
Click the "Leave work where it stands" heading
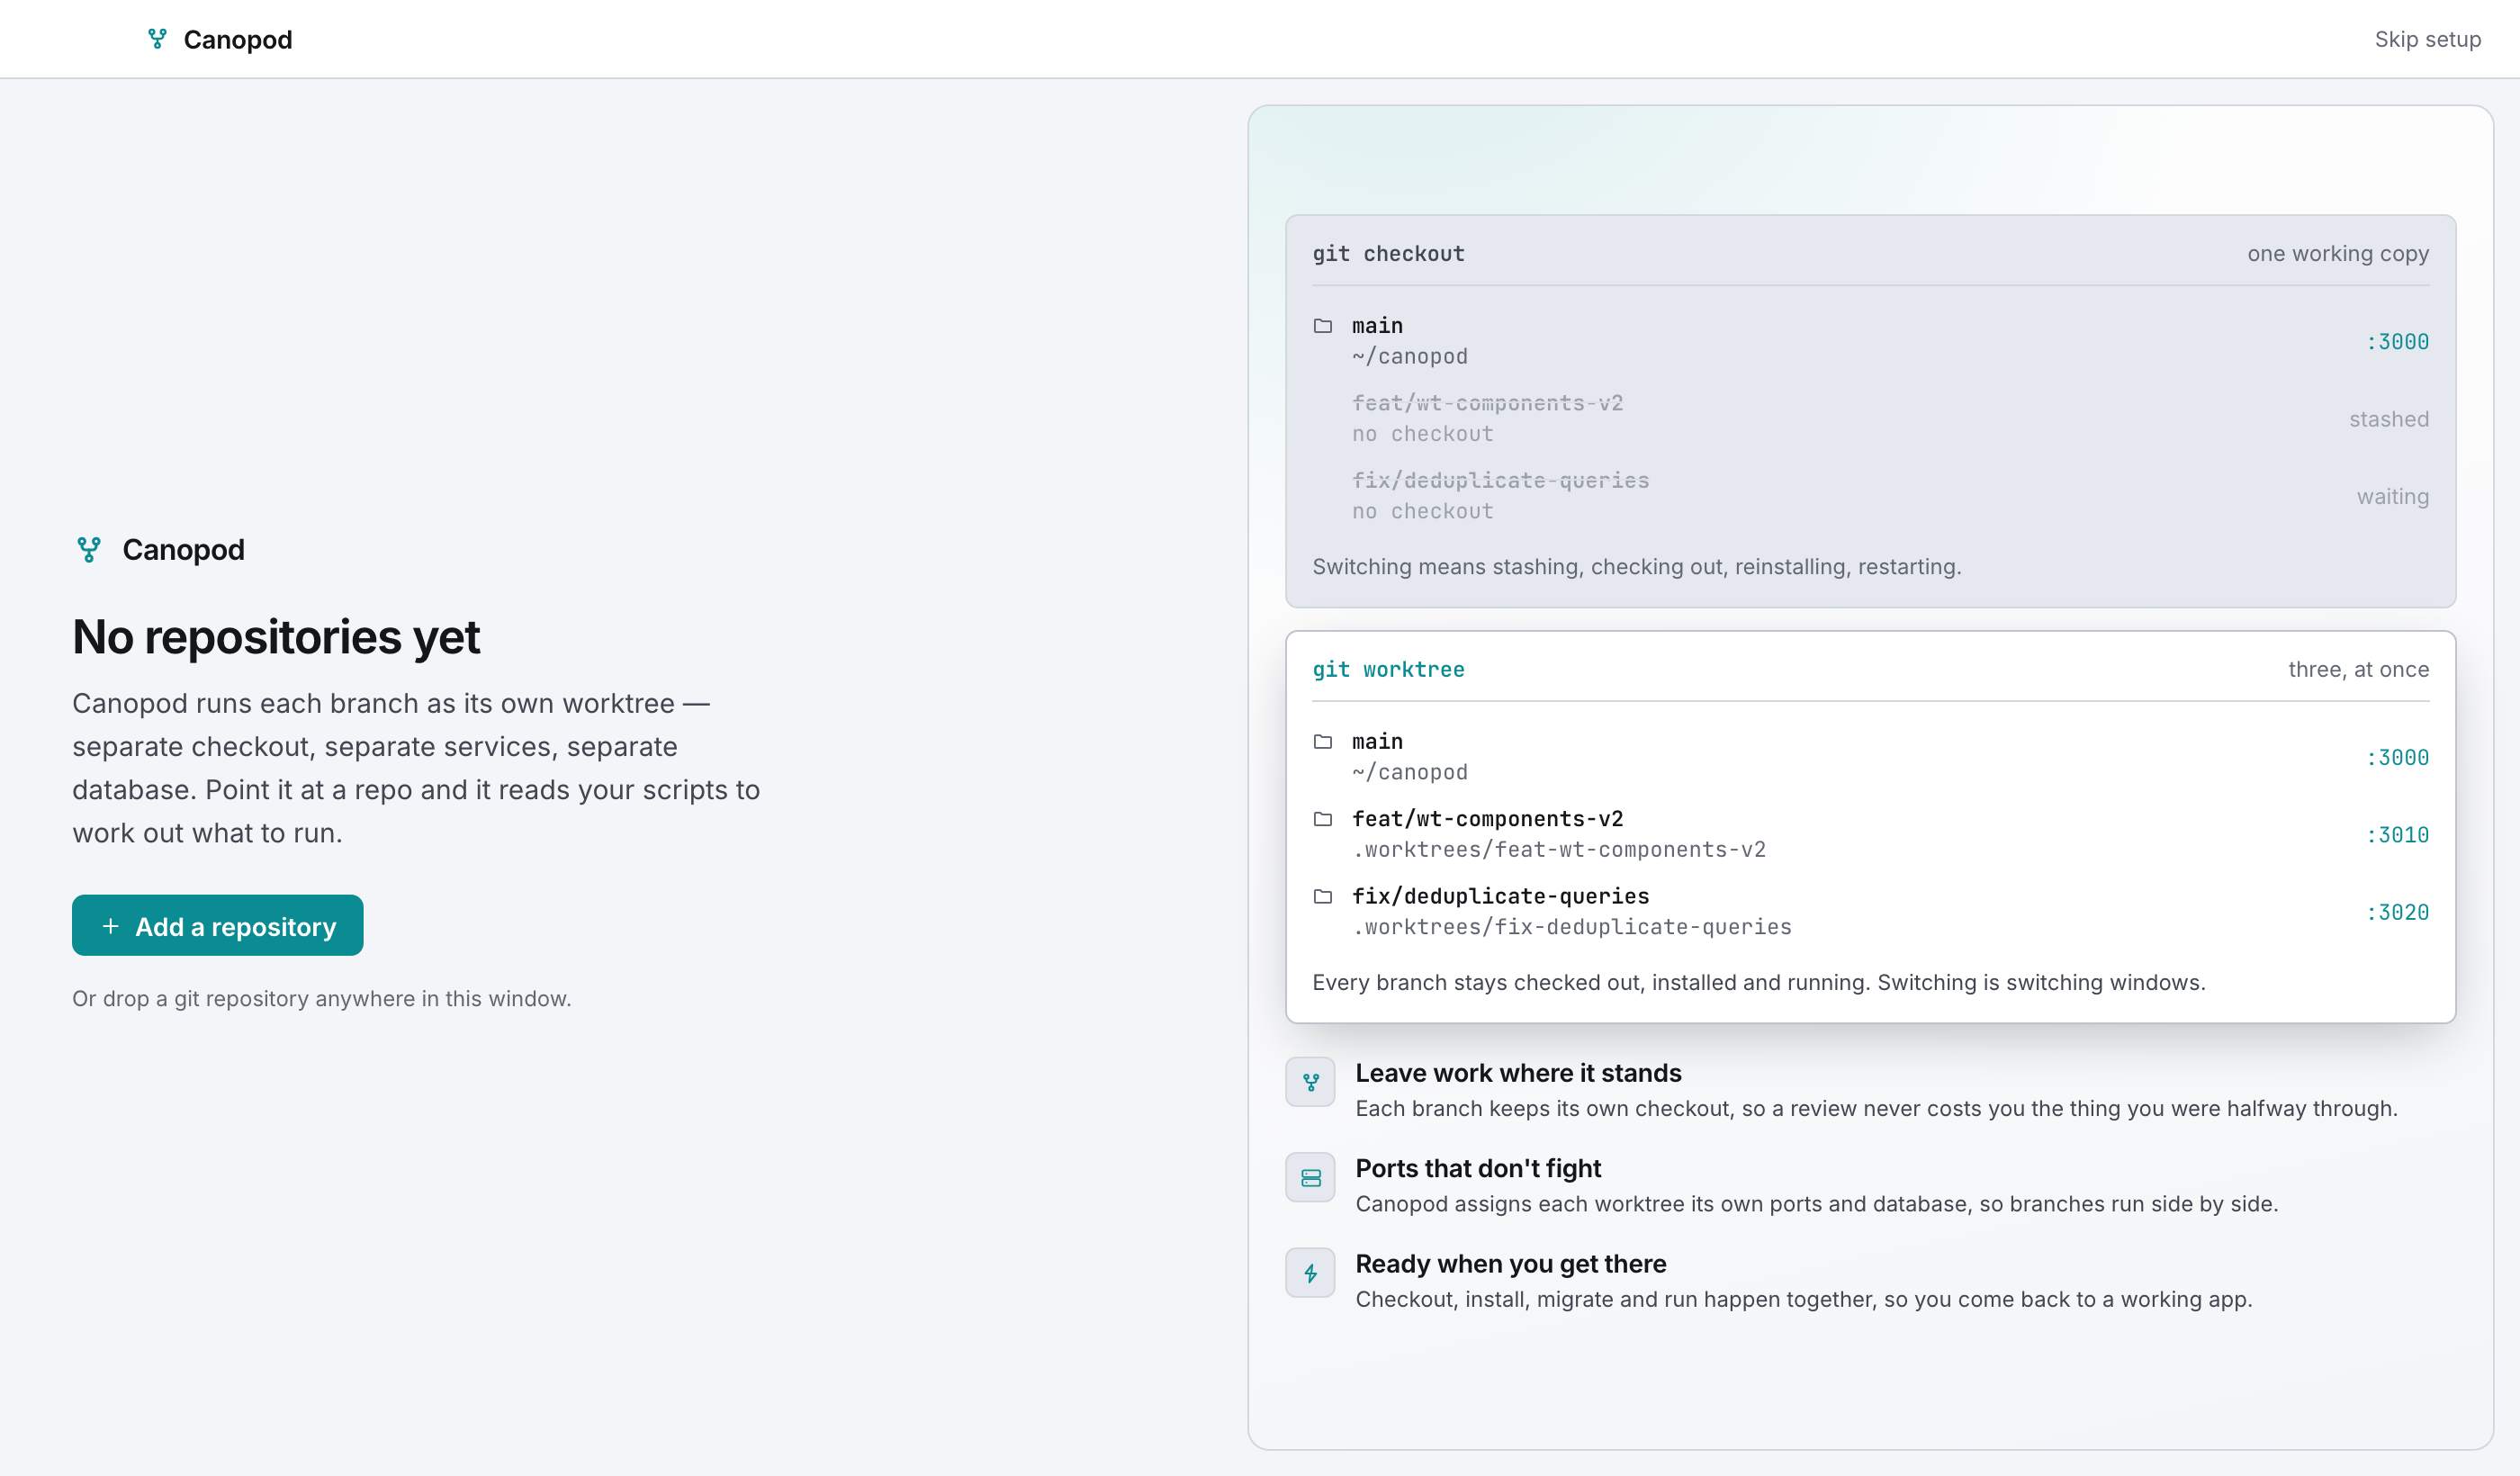(1518, 1073)
